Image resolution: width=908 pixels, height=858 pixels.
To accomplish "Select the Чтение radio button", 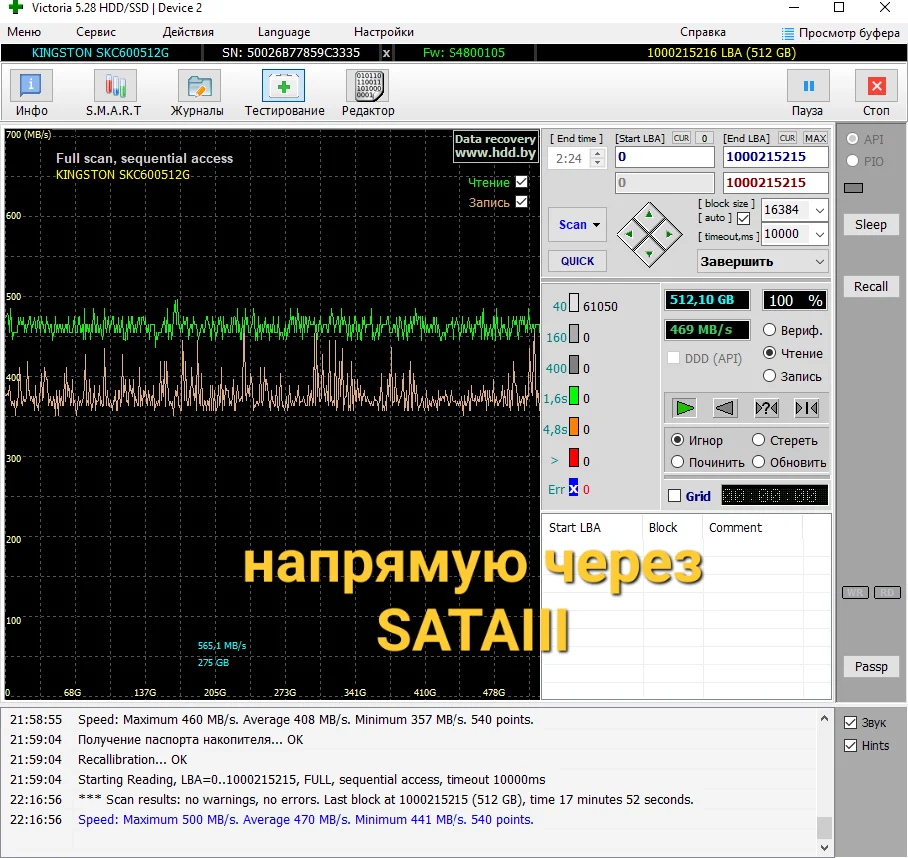I will (x=769, y=353).
